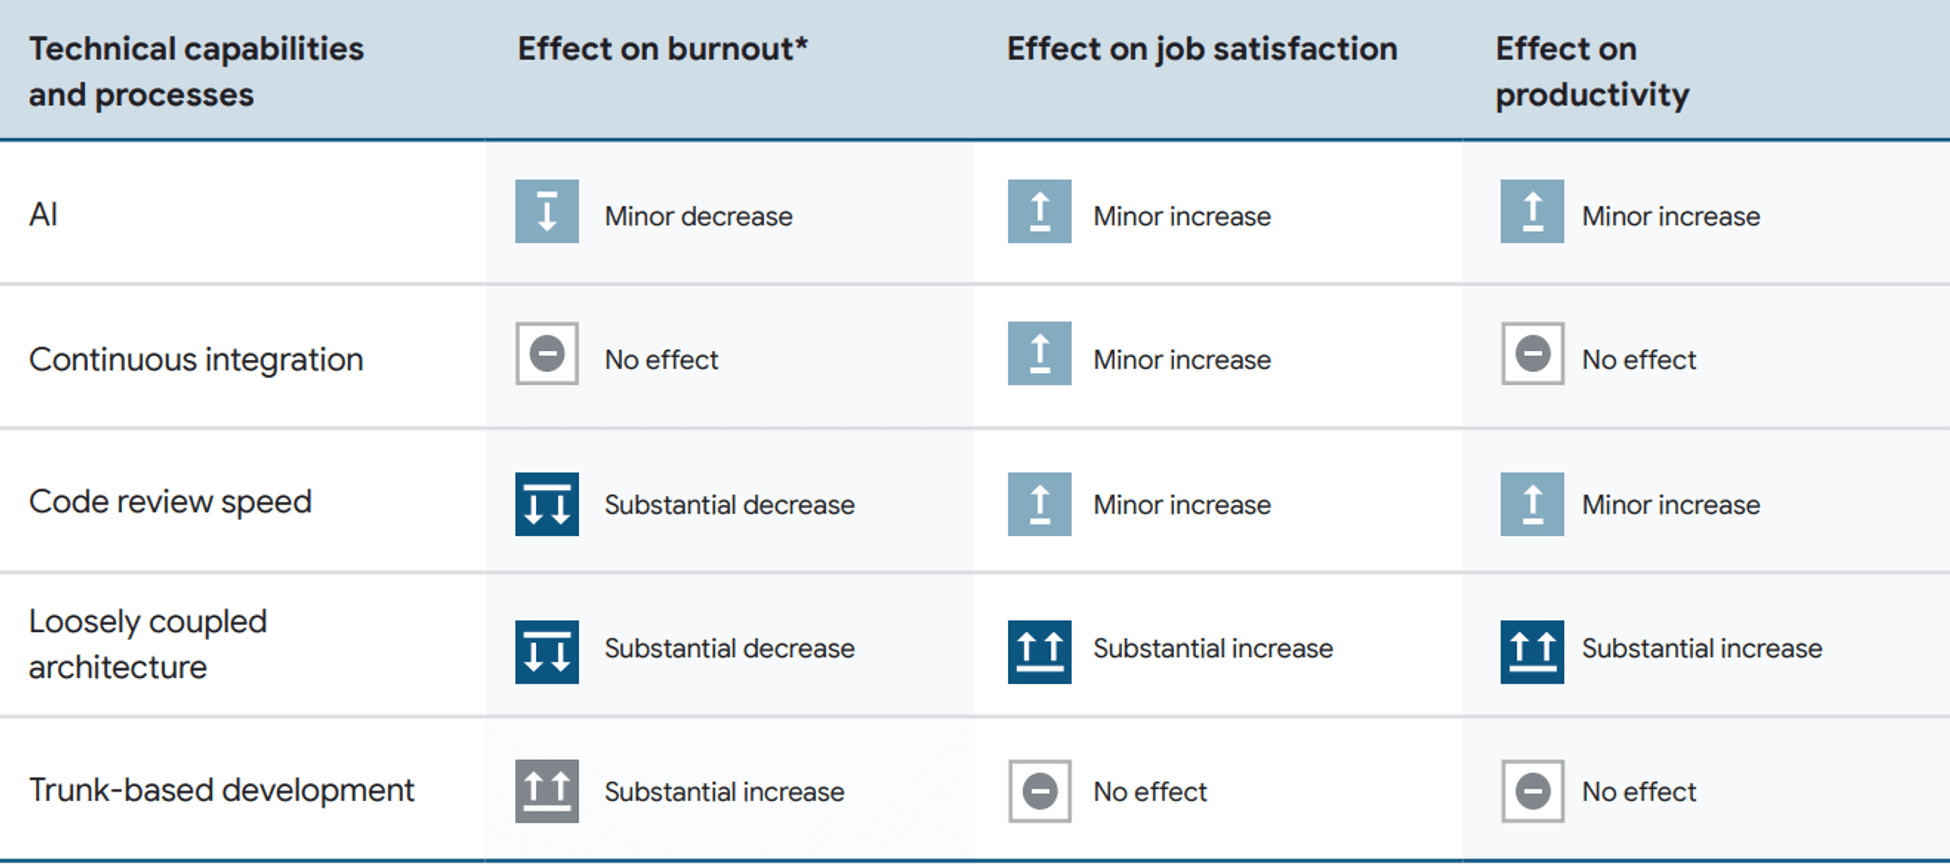
Task: Click the AI job satisfaction up-arrow icon
Action: pyautogui.click(x=1039, y=211)
